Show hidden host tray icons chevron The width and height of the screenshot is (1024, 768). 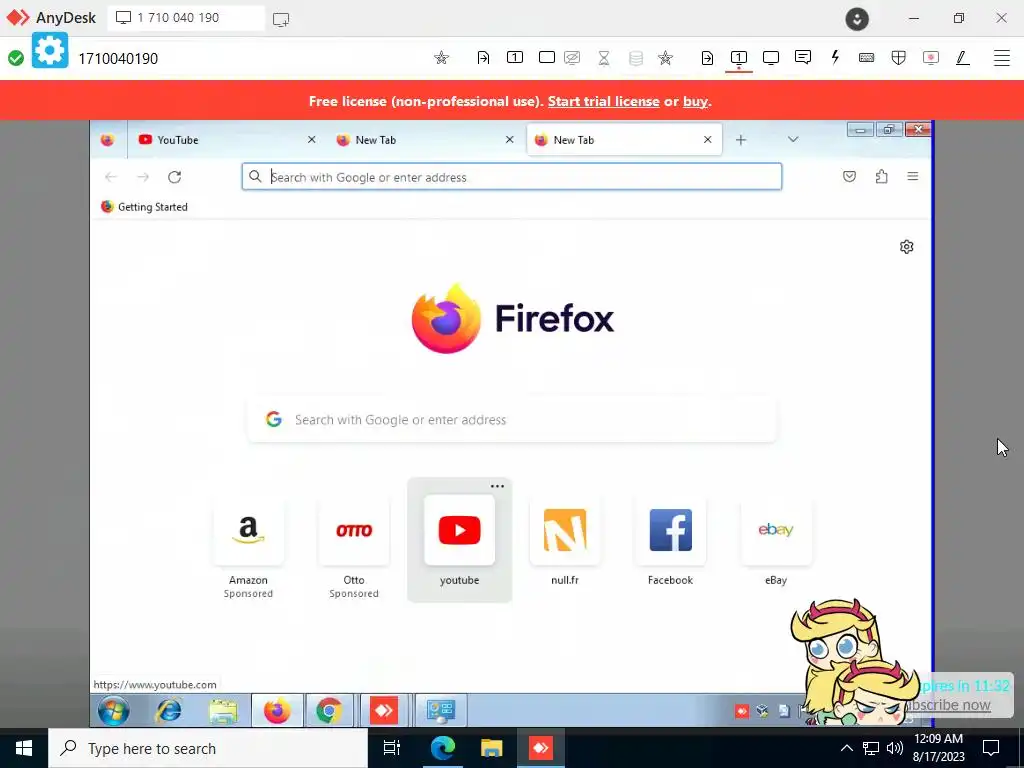[846, 748]
